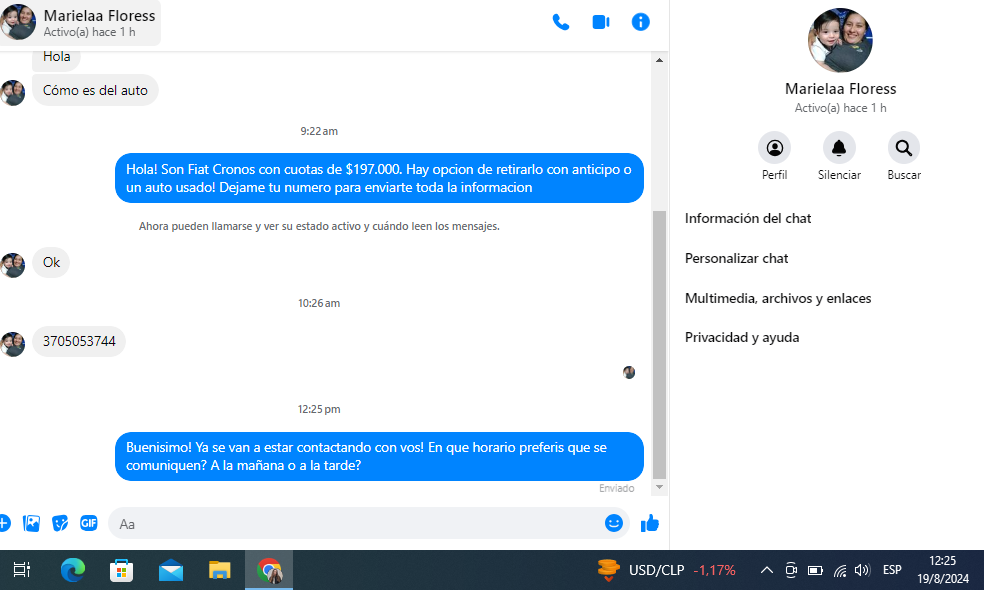The width and height of the screenshot is (984, 590).
Task: Click the small seen-avatar indicator
Action: pos(629,373)
